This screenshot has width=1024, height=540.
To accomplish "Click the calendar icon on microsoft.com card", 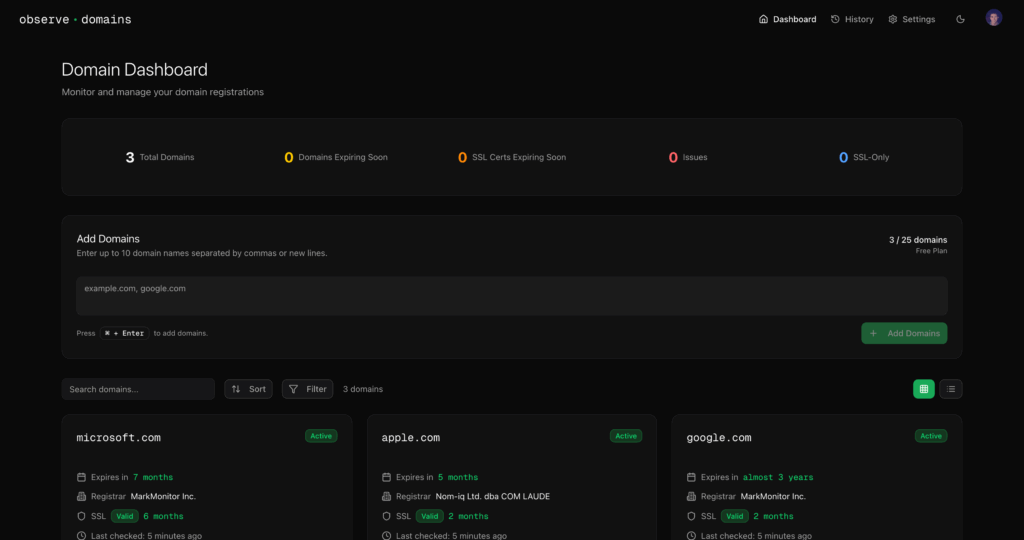I will [x=82, y=477].
